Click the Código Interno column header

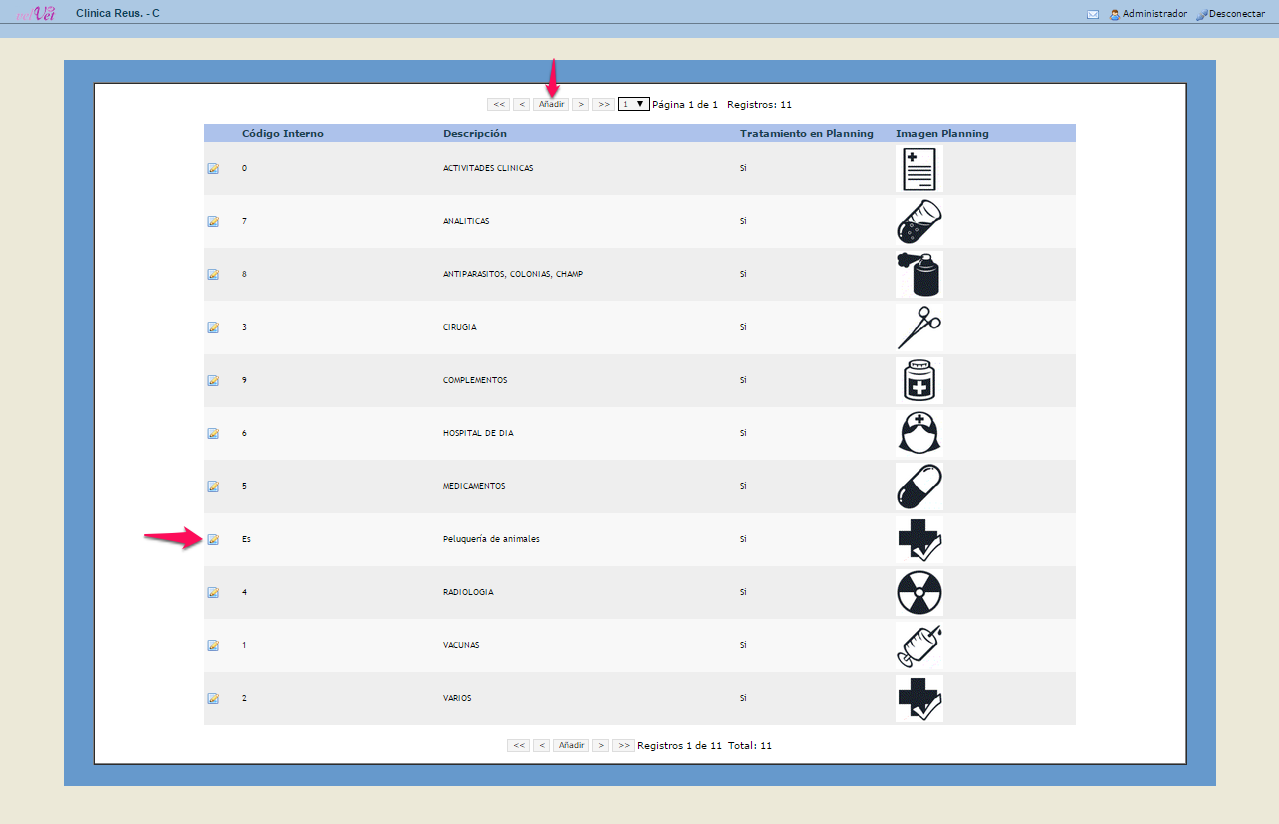pyautogui.click(x=283, y=134)
